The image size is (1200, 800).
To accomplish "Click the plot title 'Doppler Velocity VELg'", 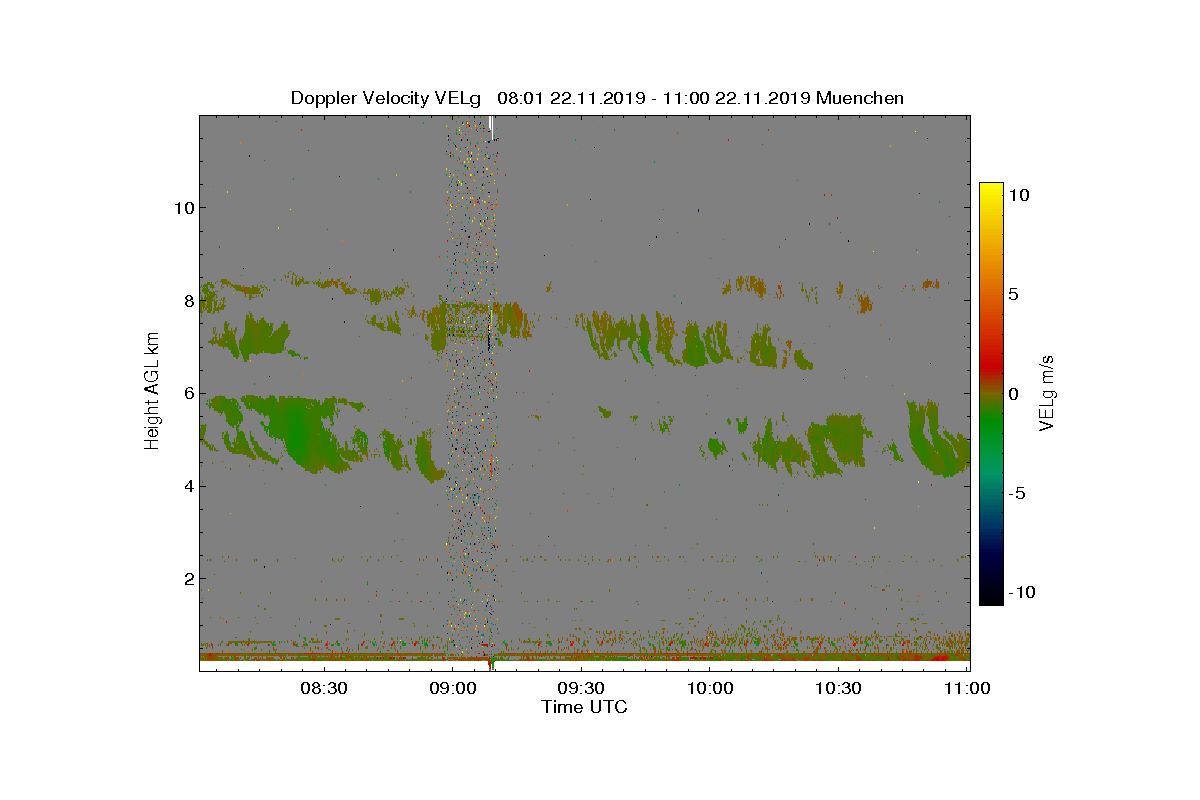I will [385, 98].
